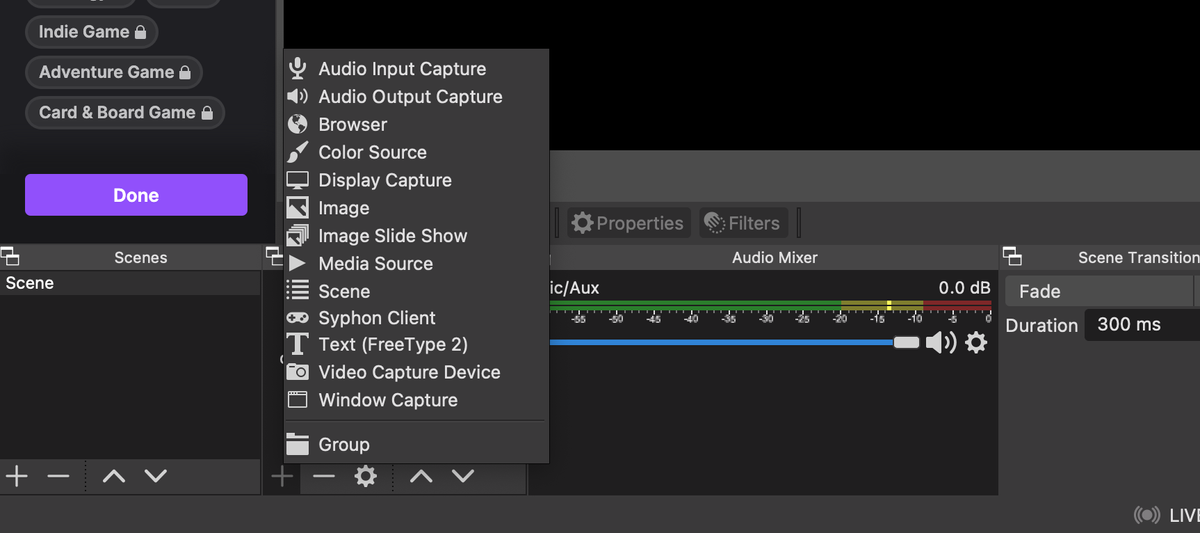
Task: Open Filters for selected source
Action: click(x=743, y=223)
